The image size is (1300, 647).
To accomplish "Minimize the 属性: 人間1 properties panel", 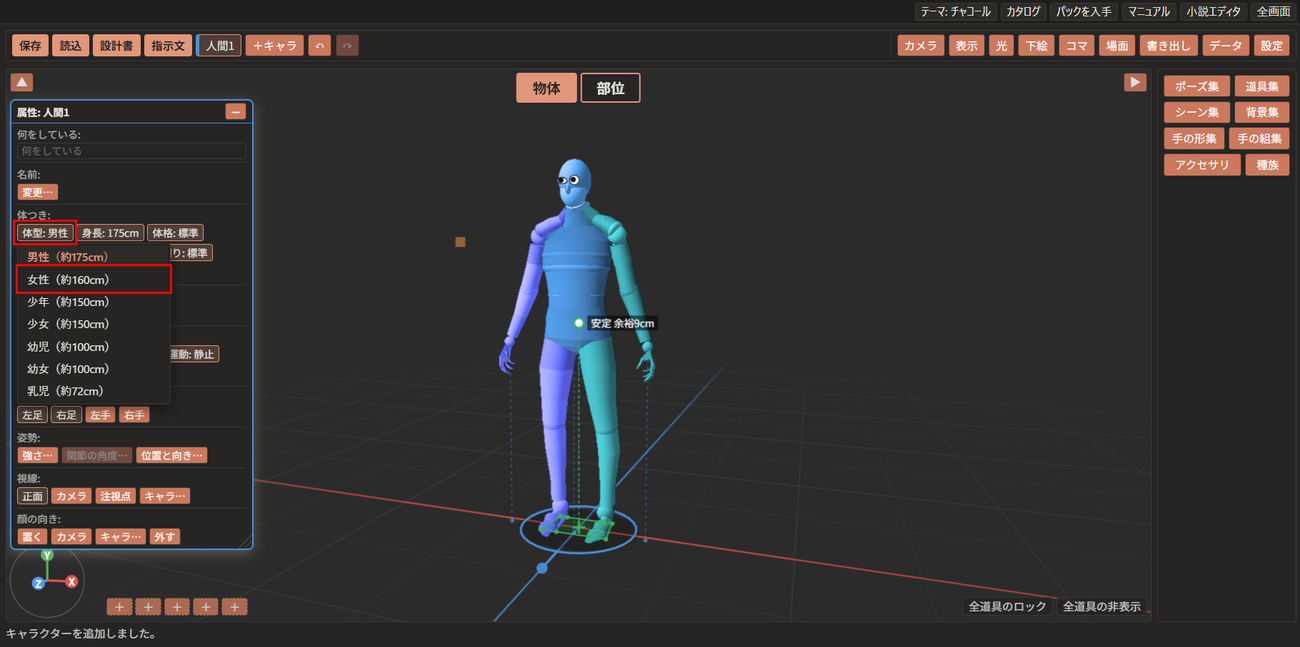I will point(236,112).
